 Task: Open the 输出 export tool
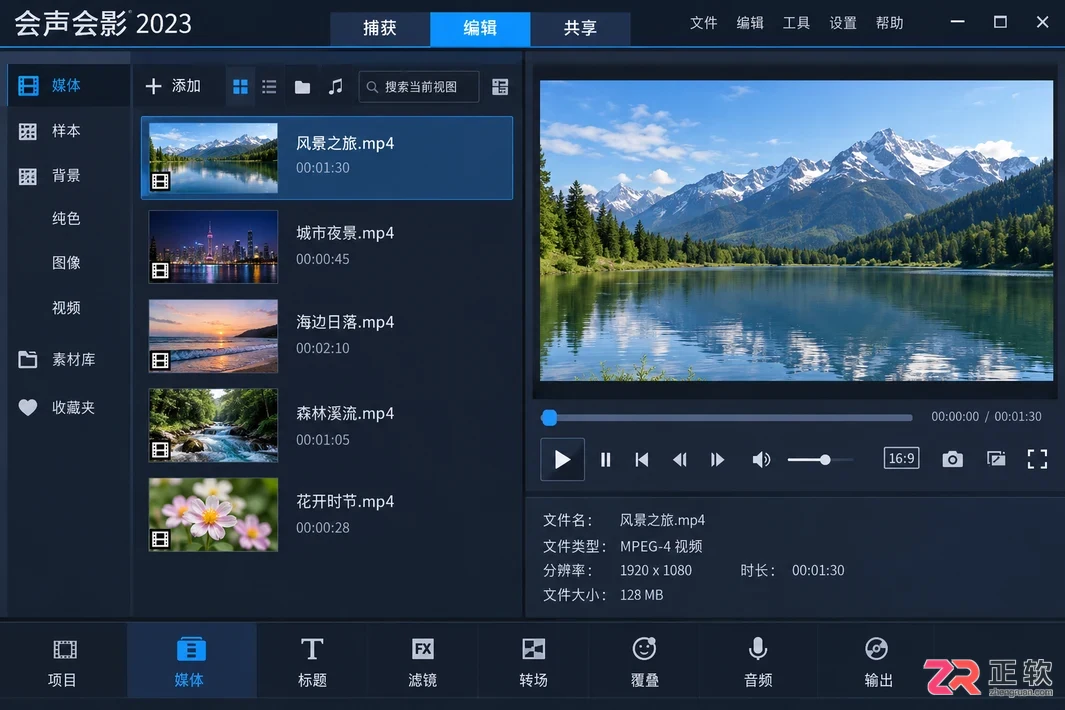[x=878, y=661]
